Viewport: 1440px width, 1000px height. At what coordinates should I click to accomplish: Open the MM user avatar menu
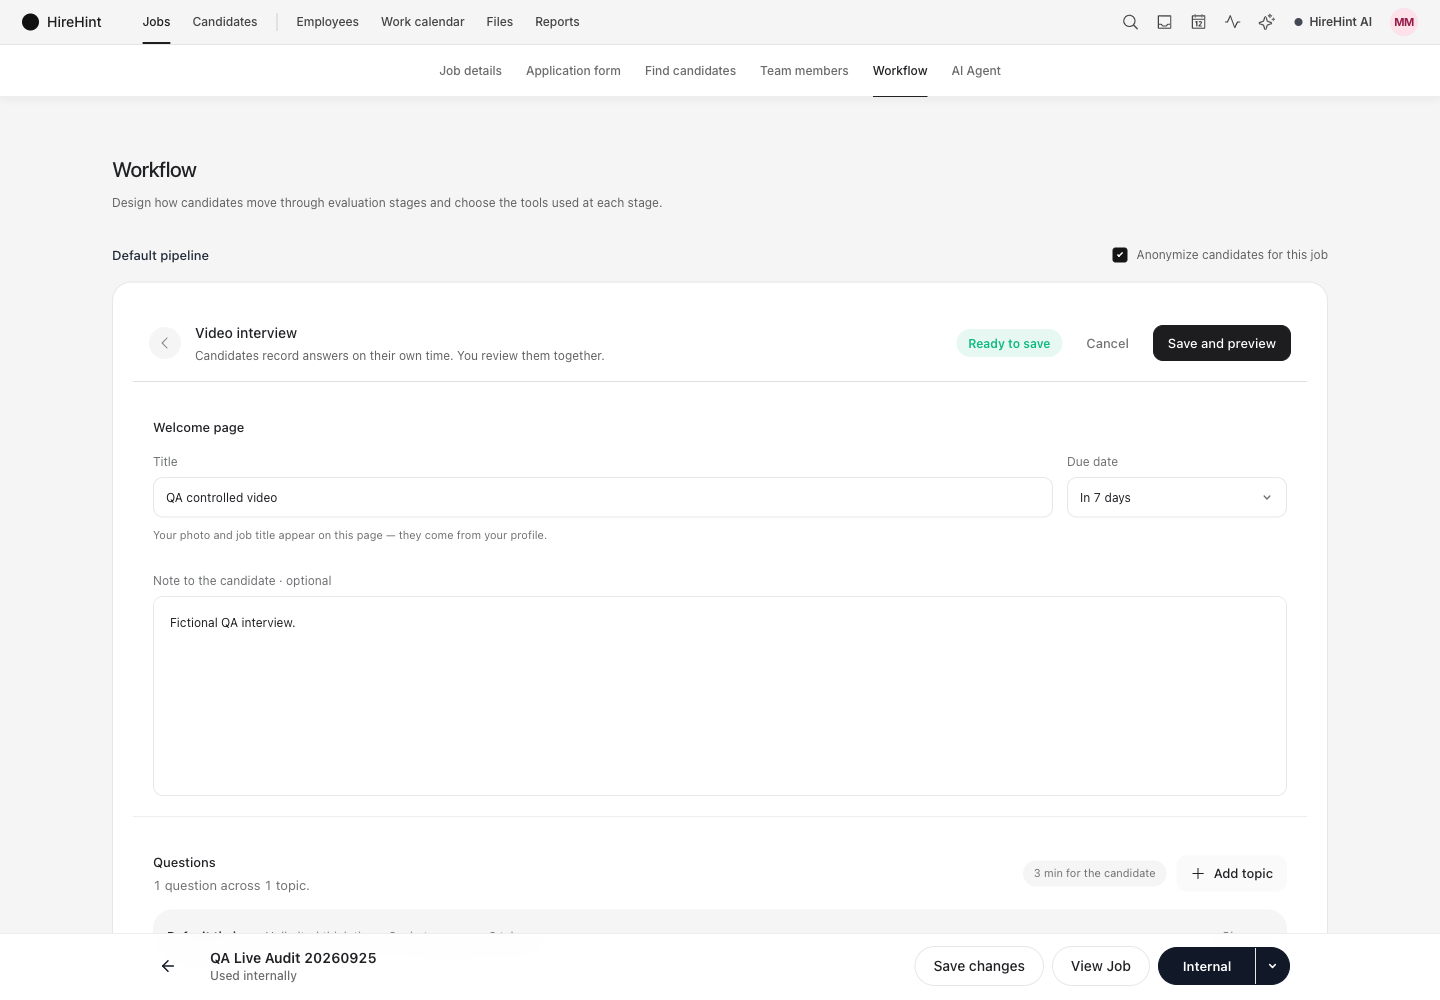click(x=1404, y=22)
